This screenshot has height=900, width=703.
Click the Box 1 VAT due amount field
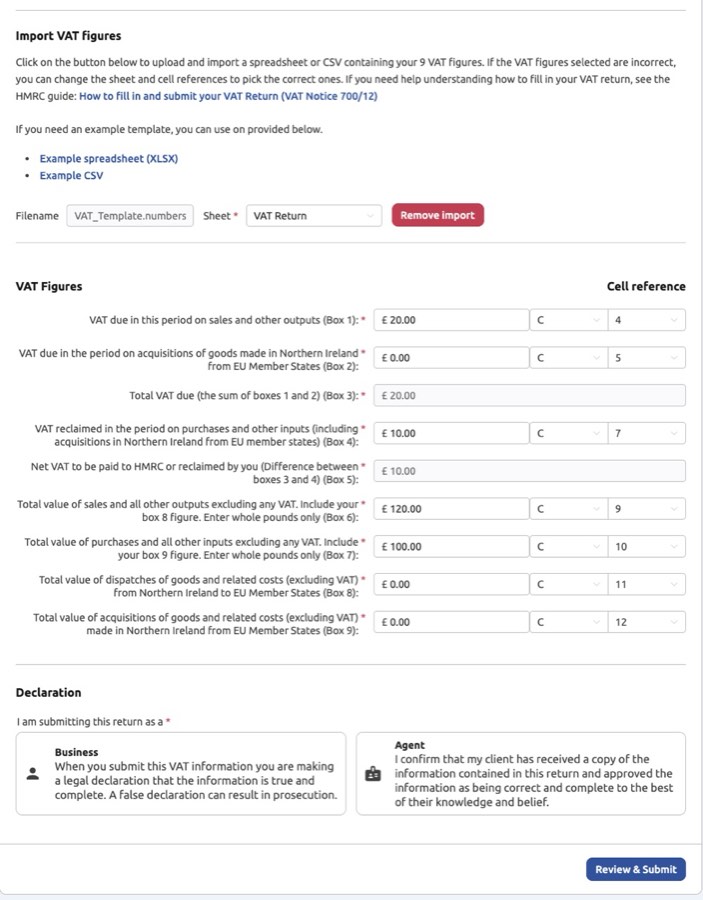pyautogui.click(x=450, y=319)
